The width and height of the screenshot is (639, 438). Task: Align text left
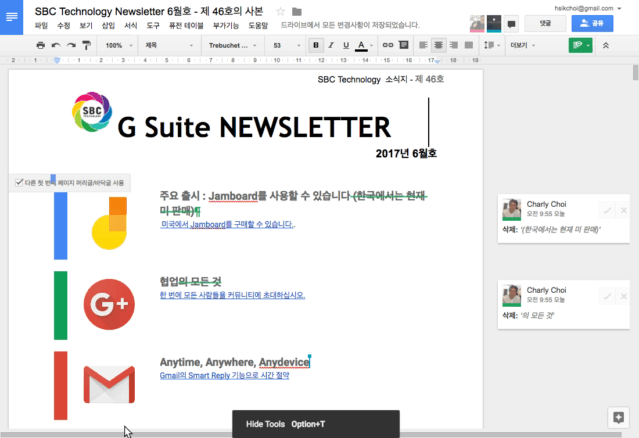[x=423, y=45]
